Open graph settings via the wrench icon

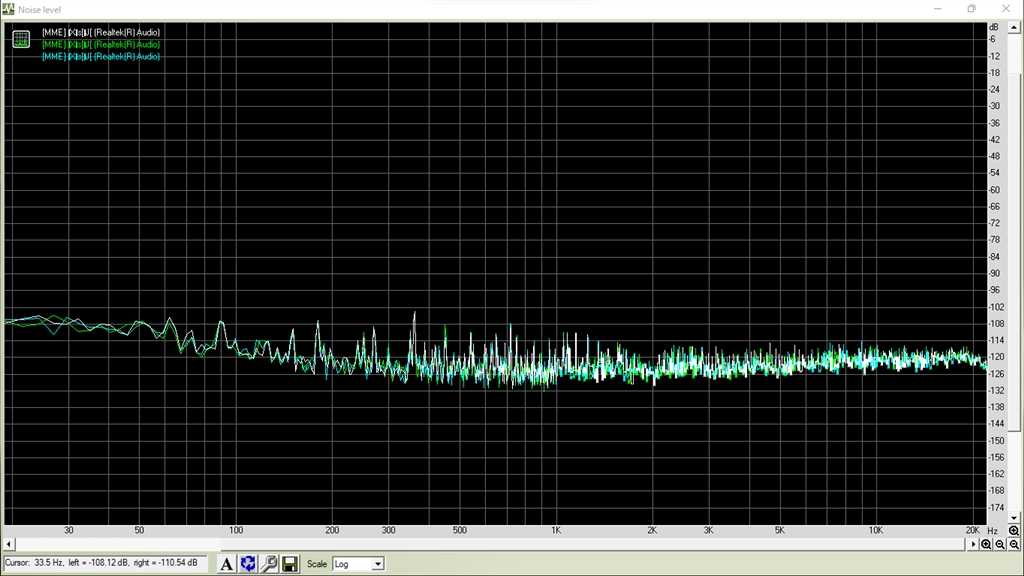[x=269, y=564]
